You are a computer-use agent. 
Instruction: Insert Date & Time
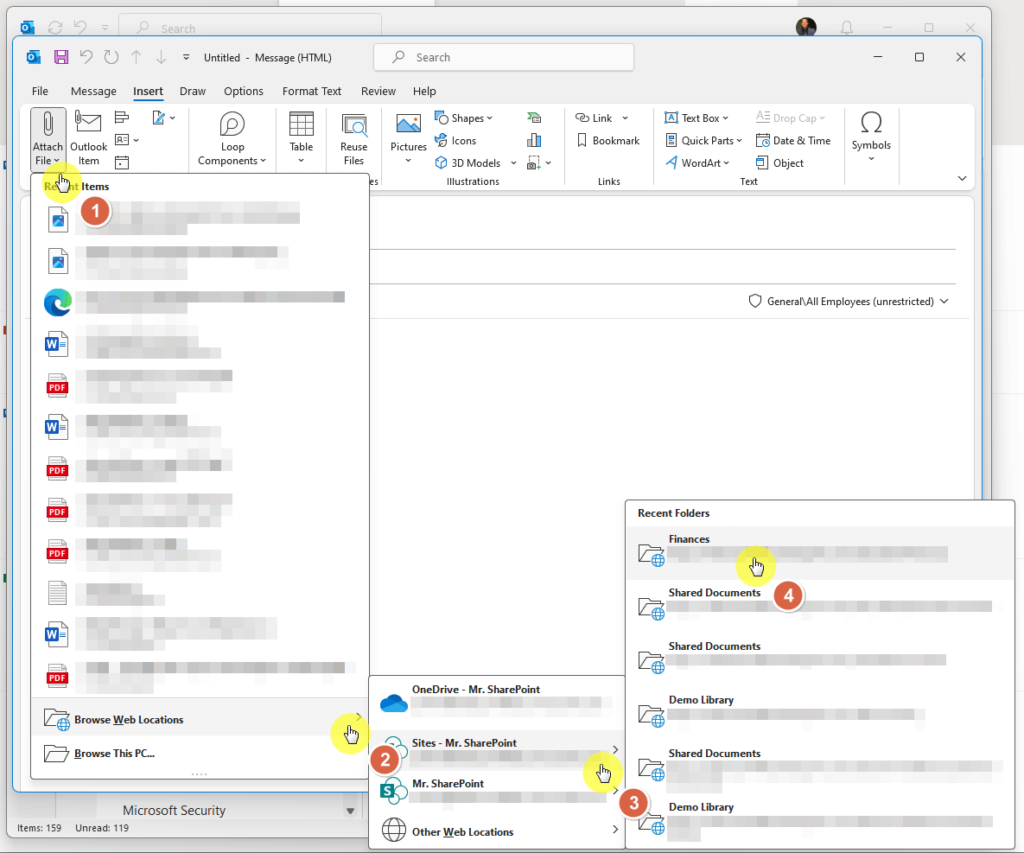point(793,140)
